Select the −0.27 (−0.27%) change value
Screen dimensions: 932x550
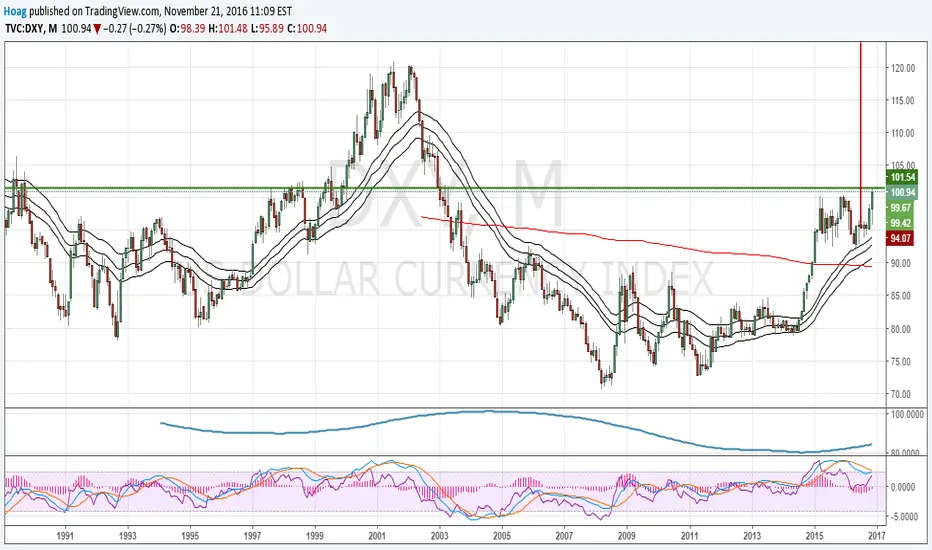click(x=135, y=28)
